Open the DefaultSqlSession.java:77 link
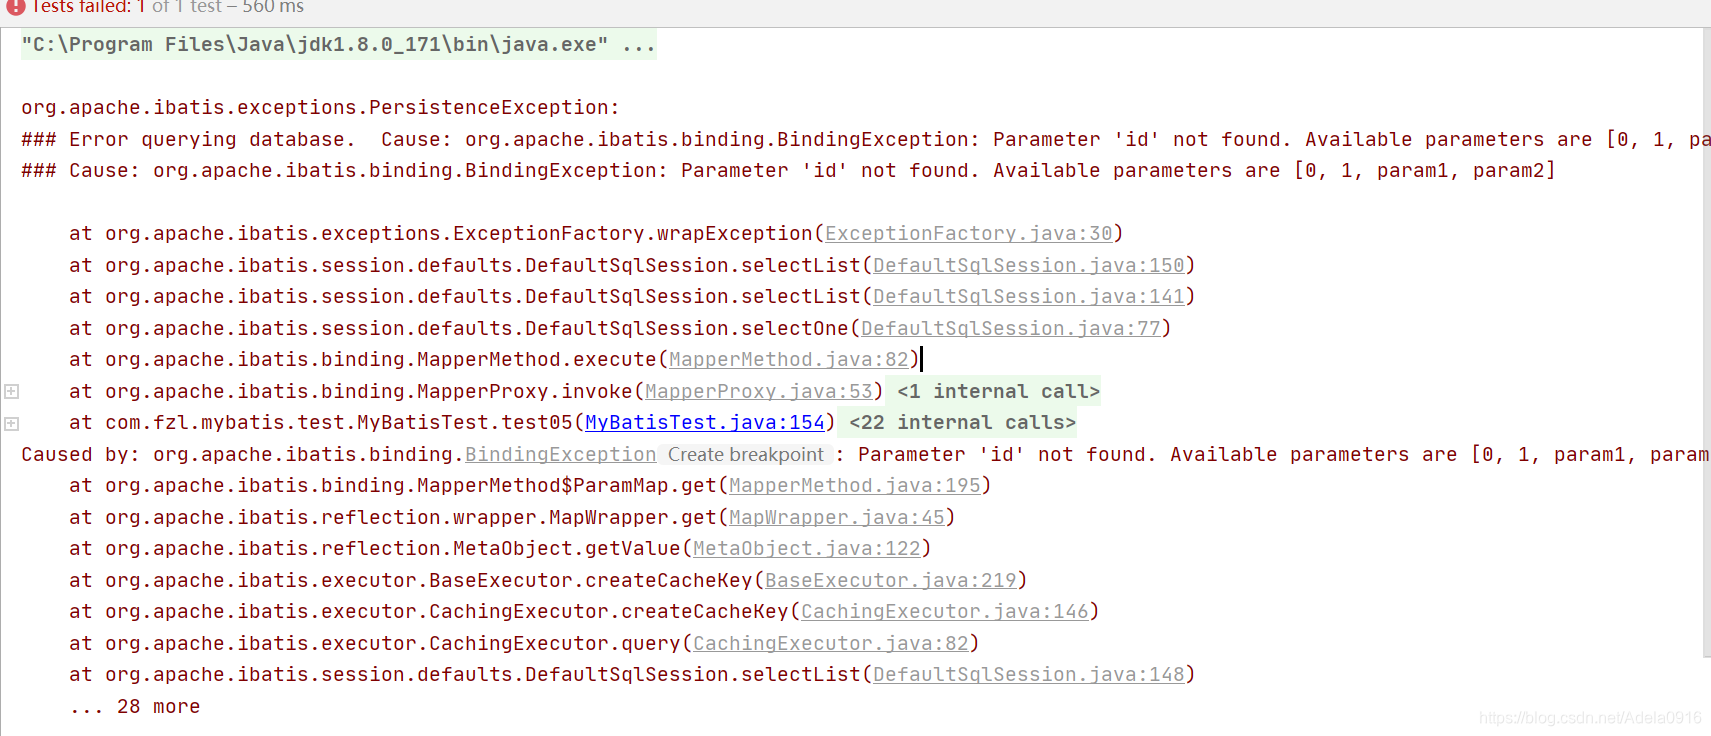Image resolution: width=1711 pixels, height=736 pixels. click(1010, 328)
